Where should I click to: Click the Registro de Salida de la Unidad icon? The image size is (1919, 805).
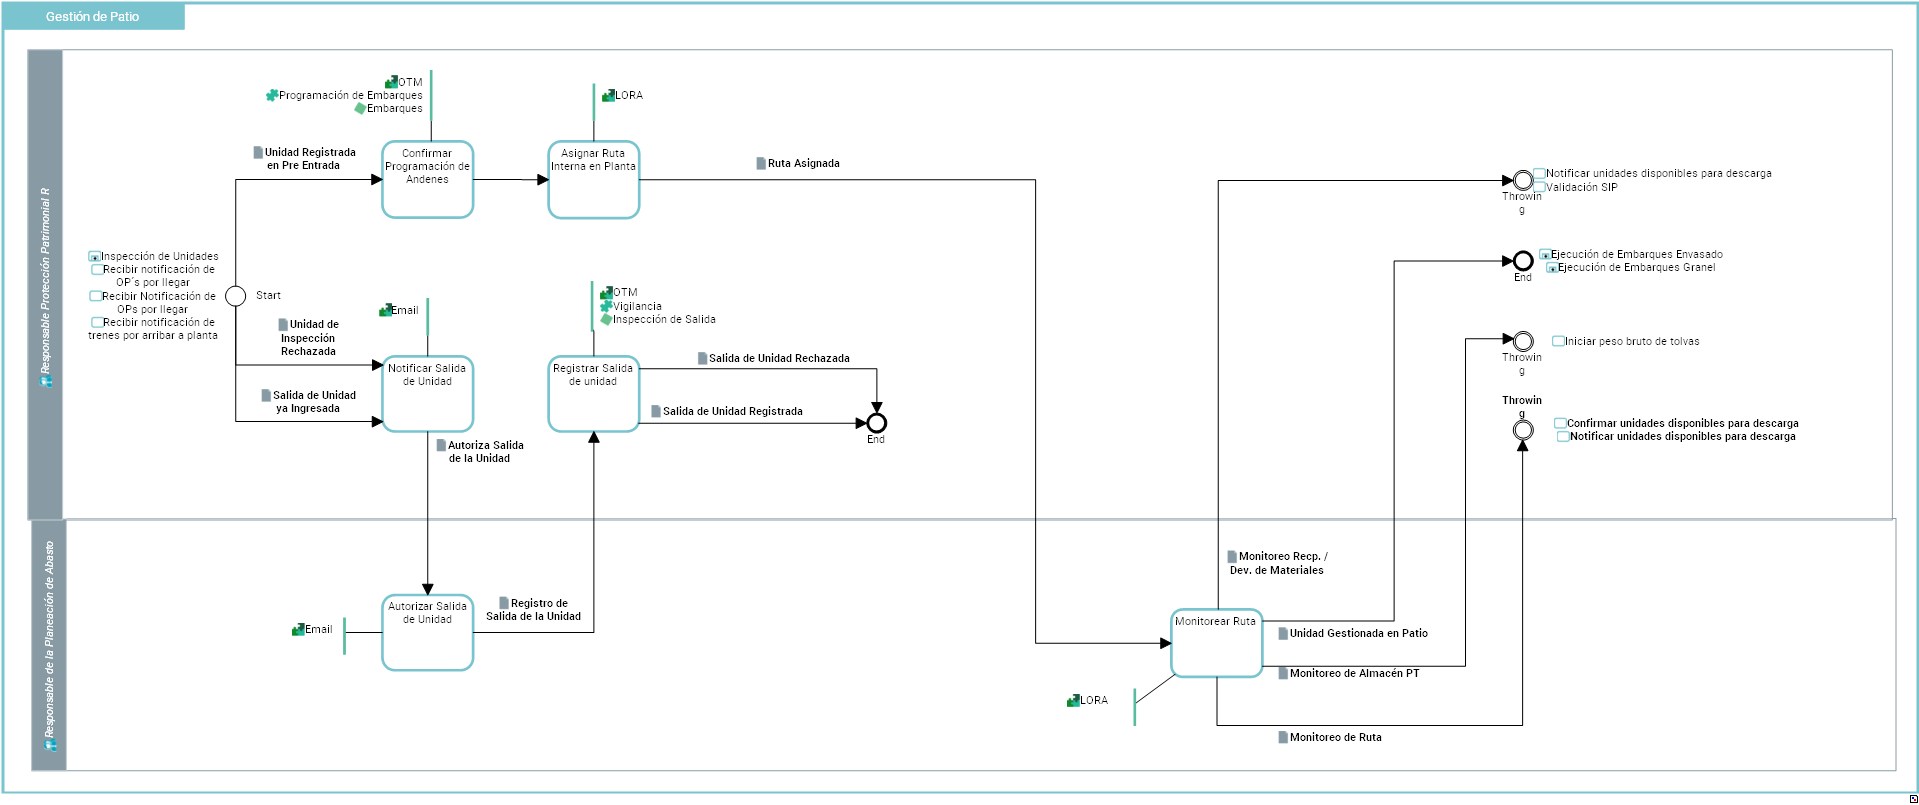coord(504,603)
